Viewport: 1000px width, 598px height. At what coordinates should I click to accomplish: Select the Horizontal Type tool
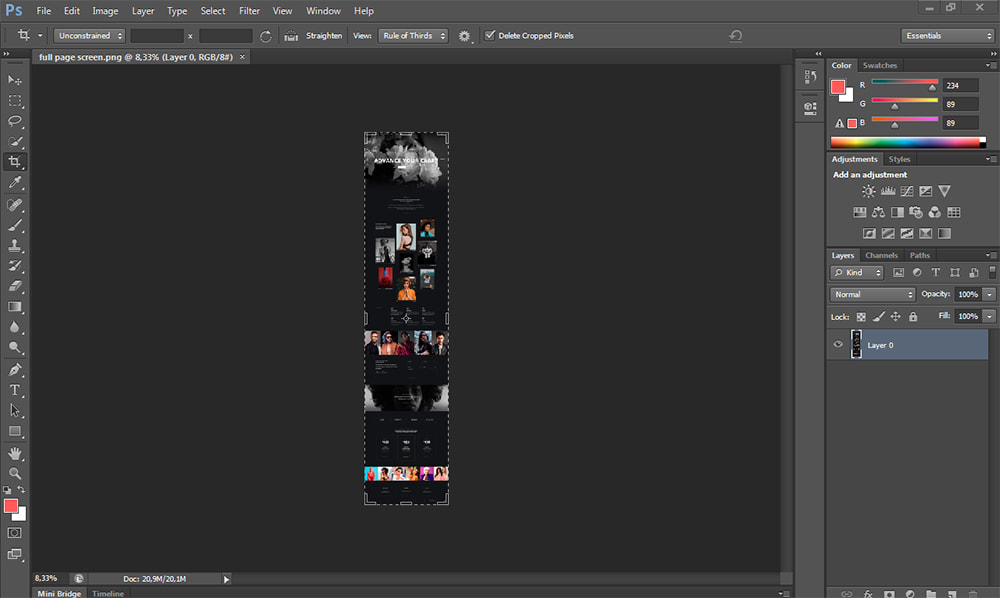tap(15, 390)
